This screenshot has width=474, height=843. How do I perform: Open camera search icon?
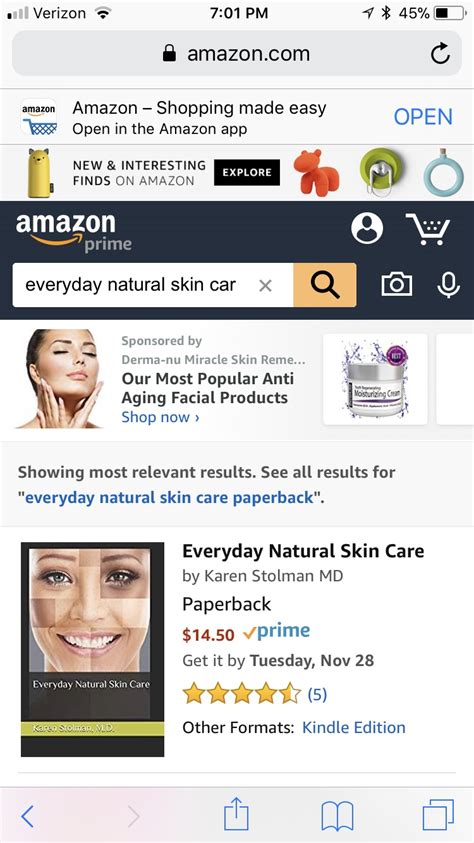[x=397, y=284]
